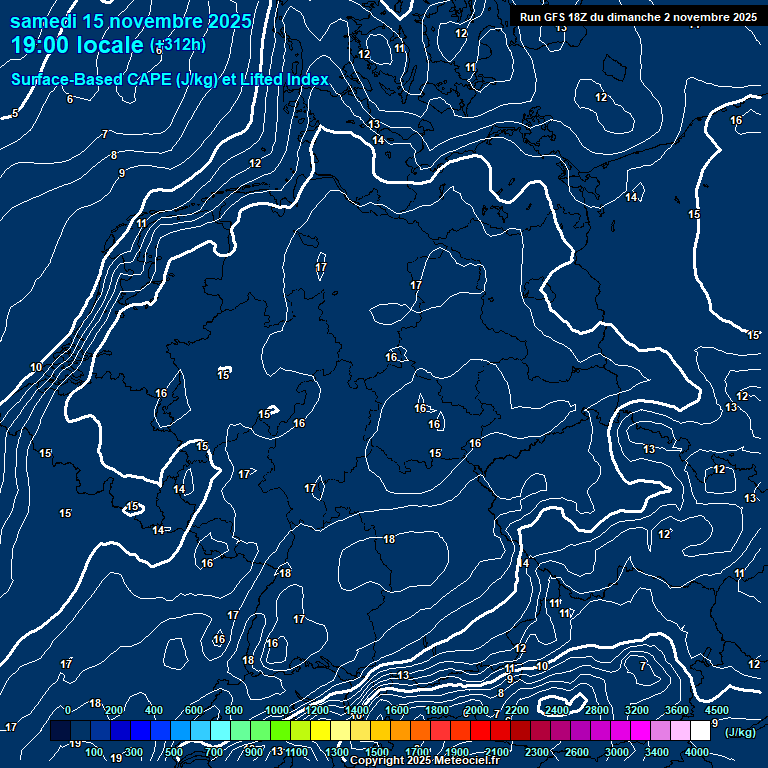Select the pure green 1000 J/kg legend swatch
Viewport: 768px width, 768px height.
click(x=280, y=730)
